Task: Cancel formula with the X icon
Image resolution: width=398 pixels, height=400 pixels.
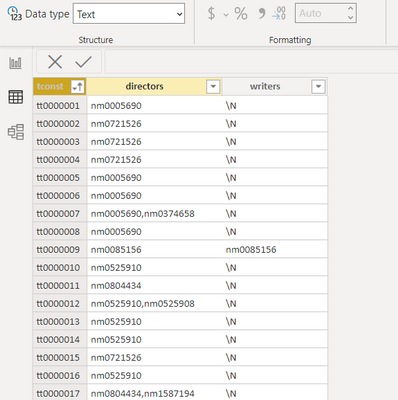Action: [55, 62]
